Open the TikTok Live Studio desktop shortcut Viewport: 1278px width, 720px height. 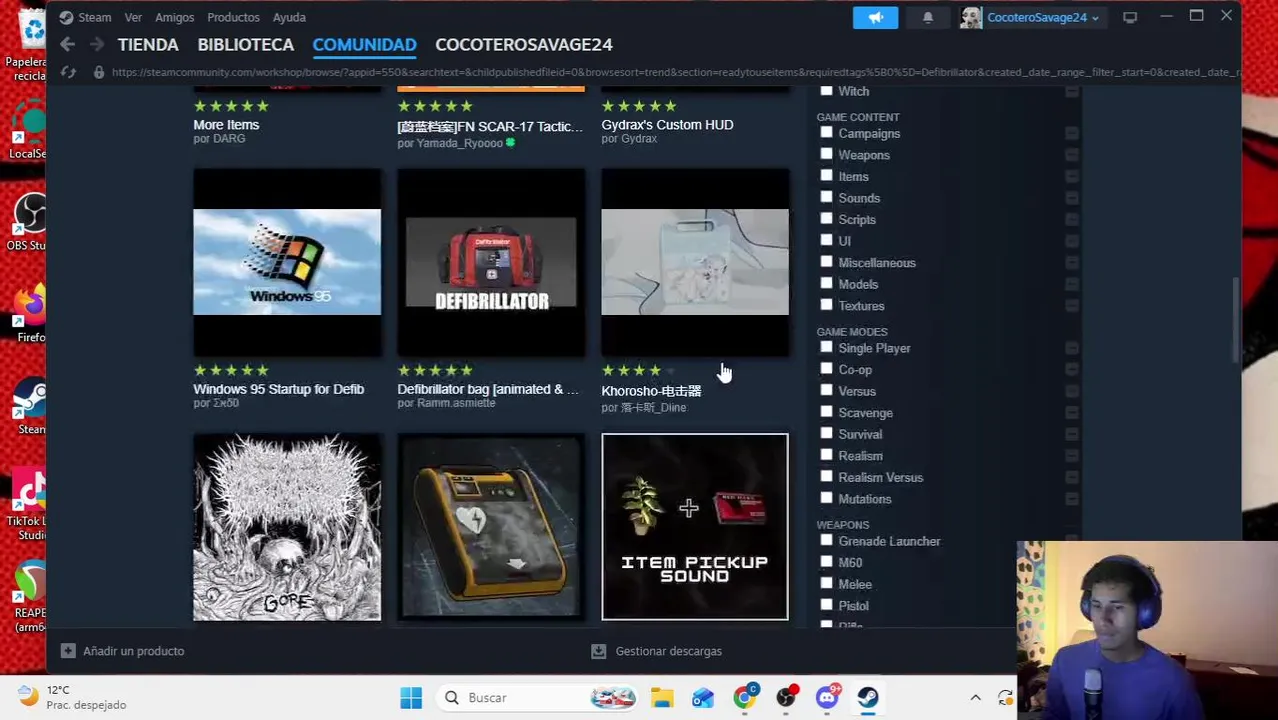point(30,506)
